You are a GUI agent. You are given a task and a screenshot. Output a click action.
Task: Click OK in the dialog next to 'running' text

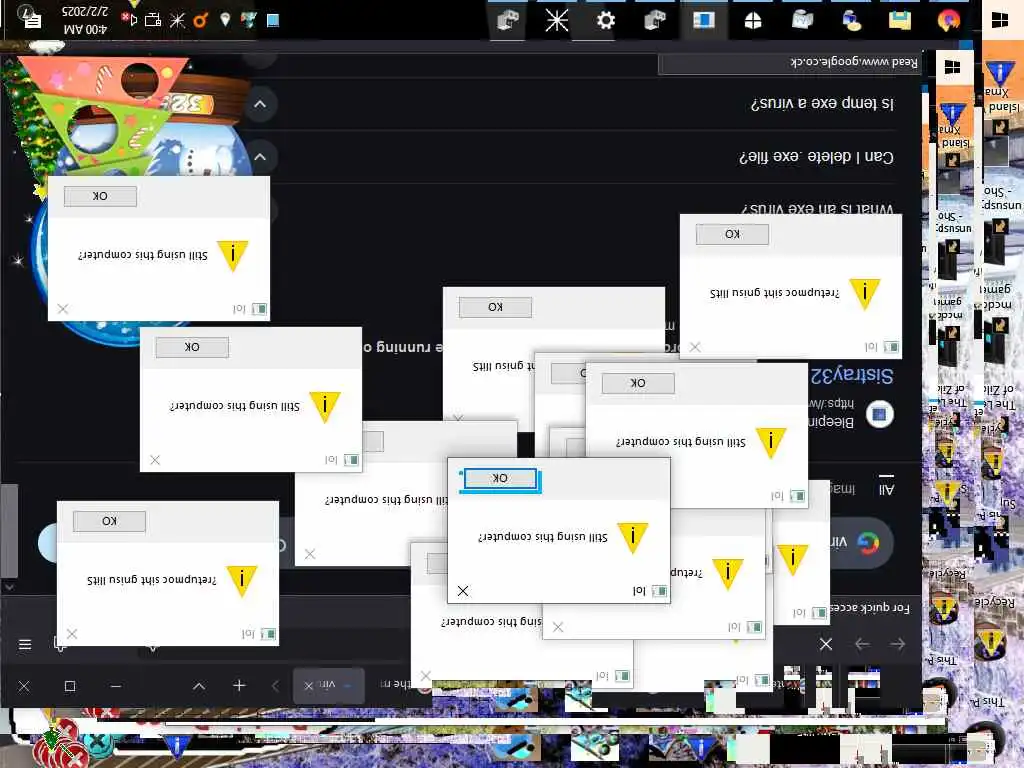(192, 347)
